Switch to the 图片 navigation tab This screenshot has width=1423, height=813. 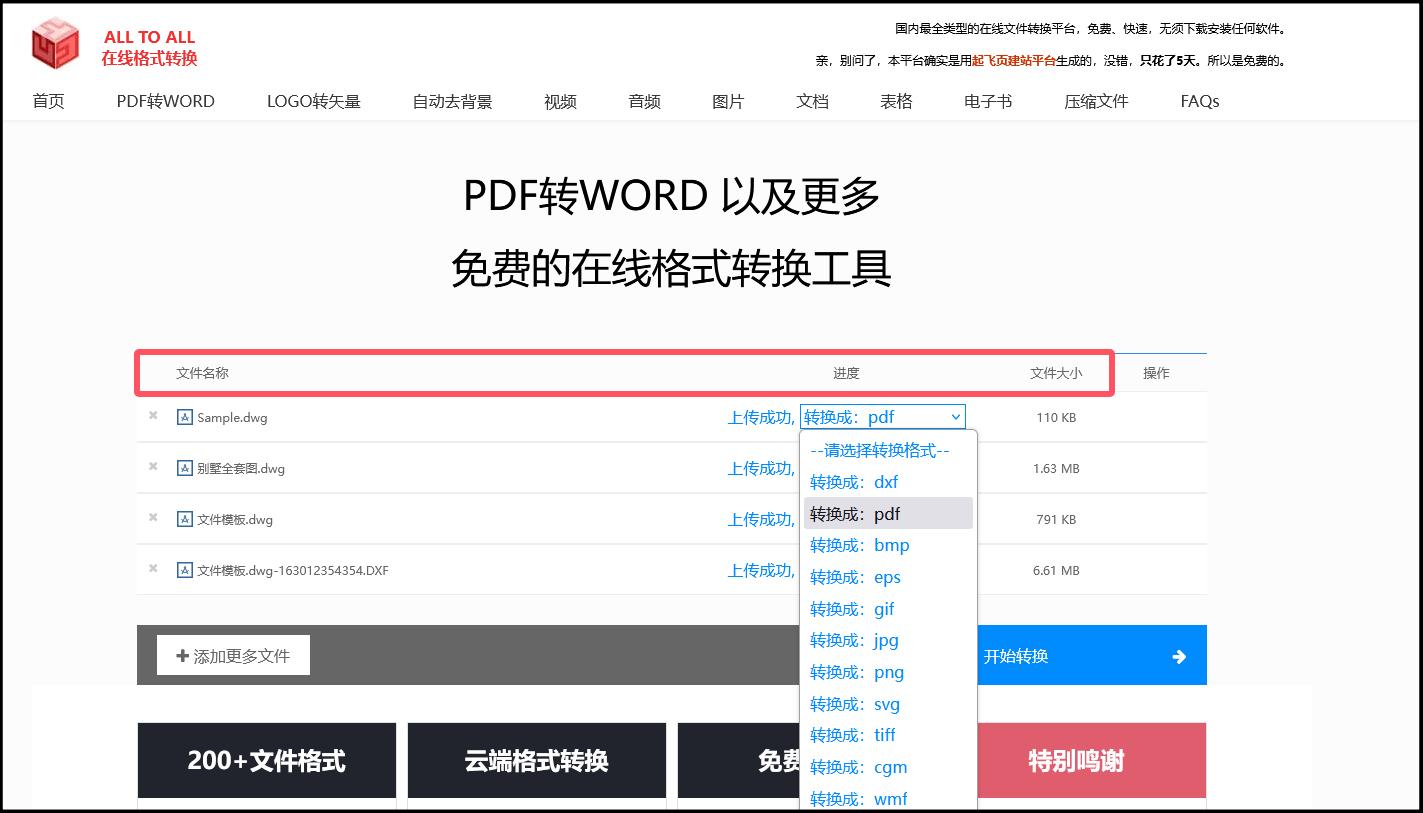(x=727, y=101)
